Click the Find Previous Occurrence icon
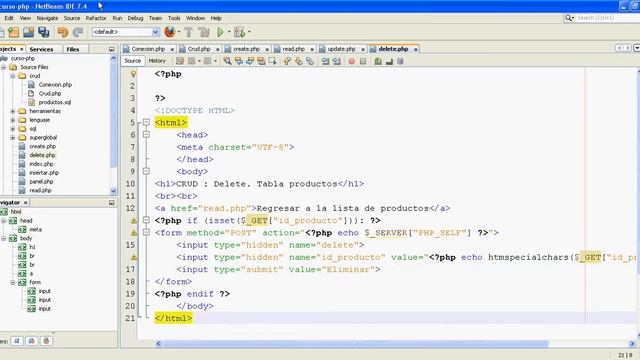 239,61
